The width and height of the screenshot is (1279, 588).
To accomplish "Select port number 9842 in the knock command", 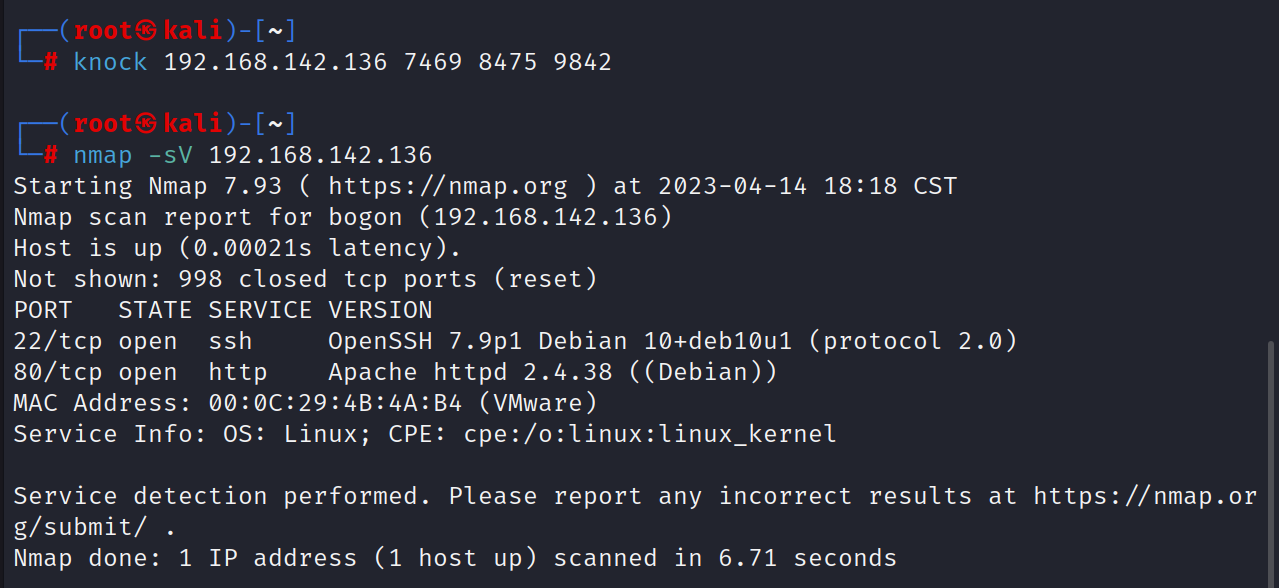I will [582, 62].
